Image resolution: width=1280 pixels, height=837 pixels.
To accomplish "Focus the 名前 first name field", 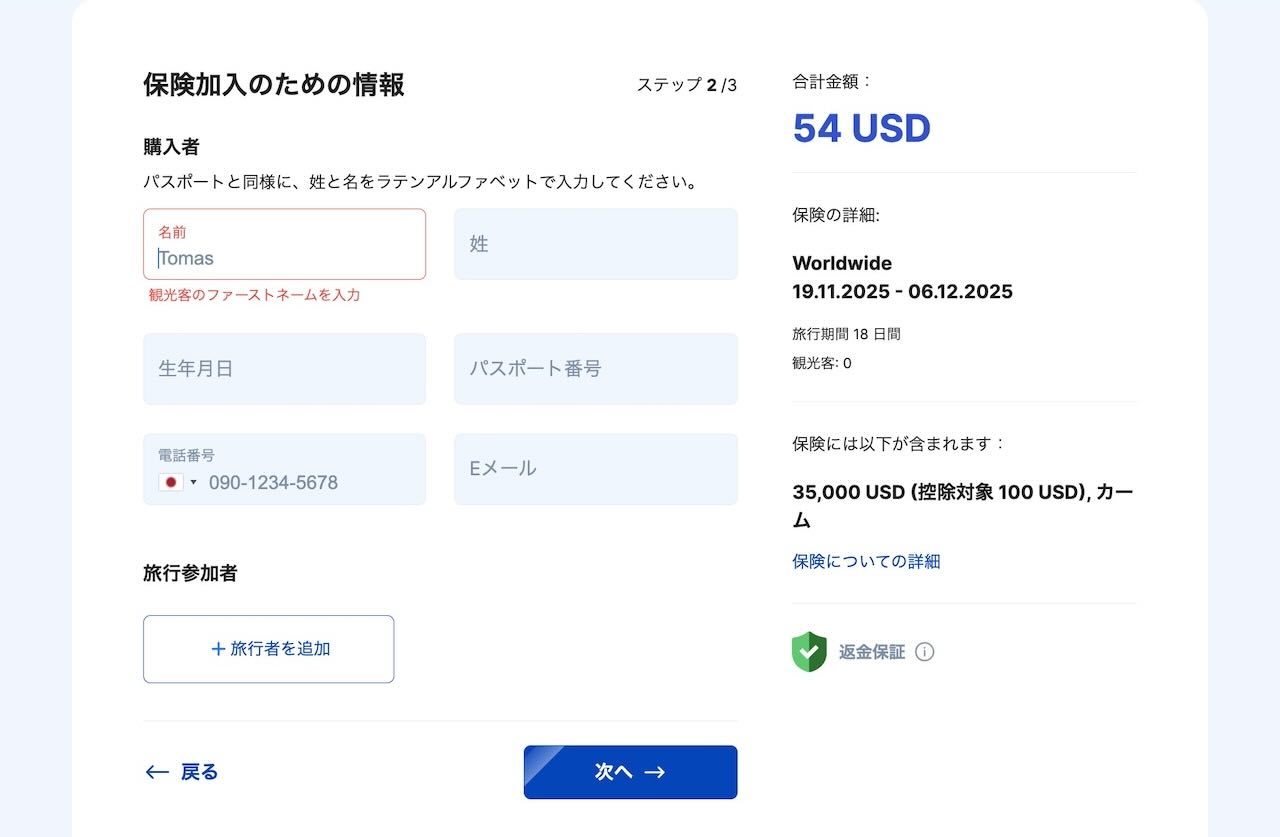I will (x=284, y=244).
